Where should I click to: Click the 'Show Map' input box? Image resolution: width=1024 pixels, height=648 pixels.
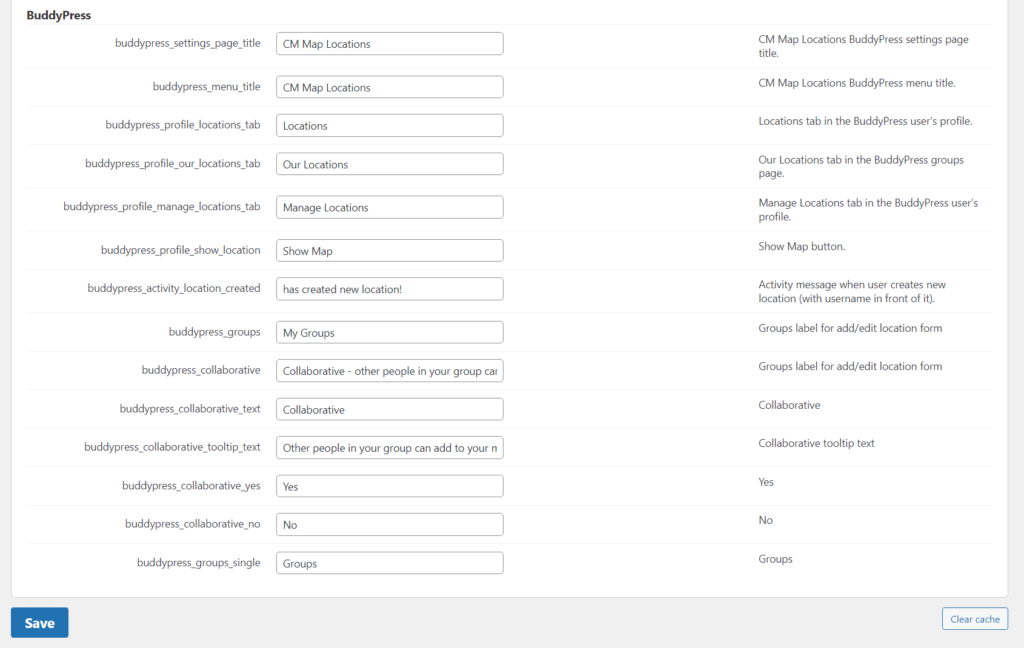pyautogui.click(x=389, y=251)
